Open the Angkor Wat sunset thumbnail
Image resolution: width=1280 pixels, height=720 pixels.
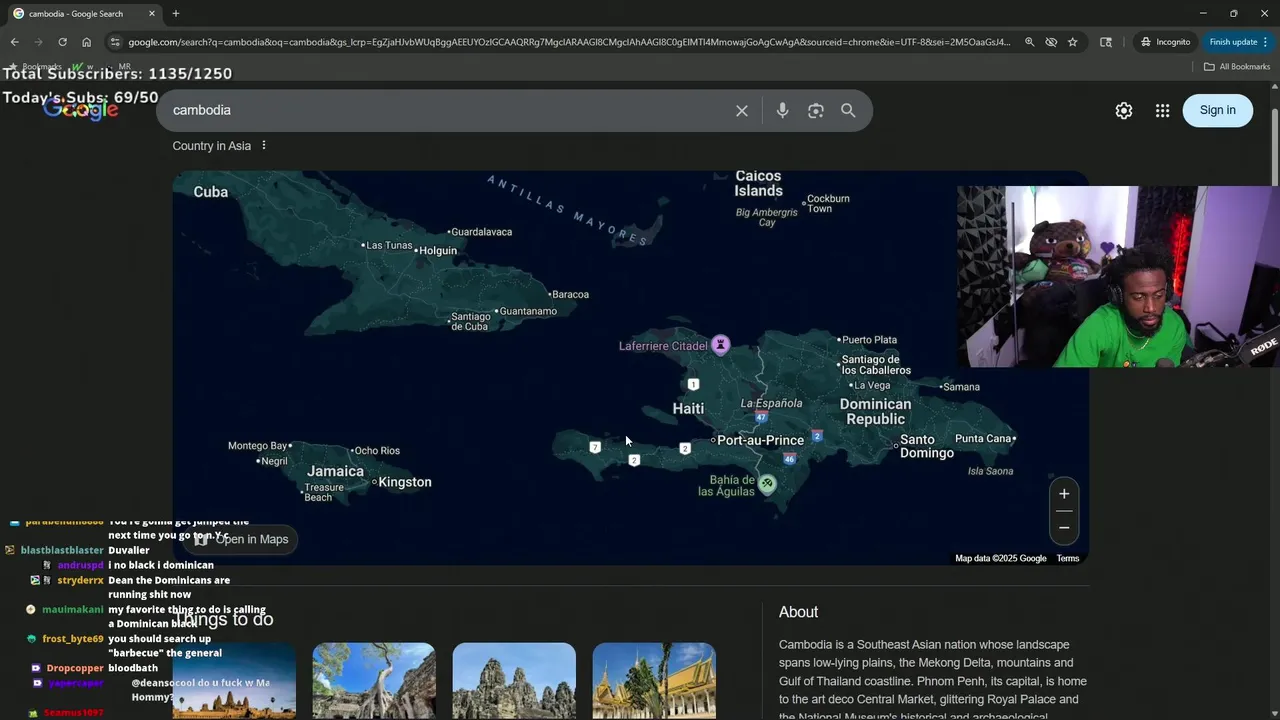click(x=234, y=681)
